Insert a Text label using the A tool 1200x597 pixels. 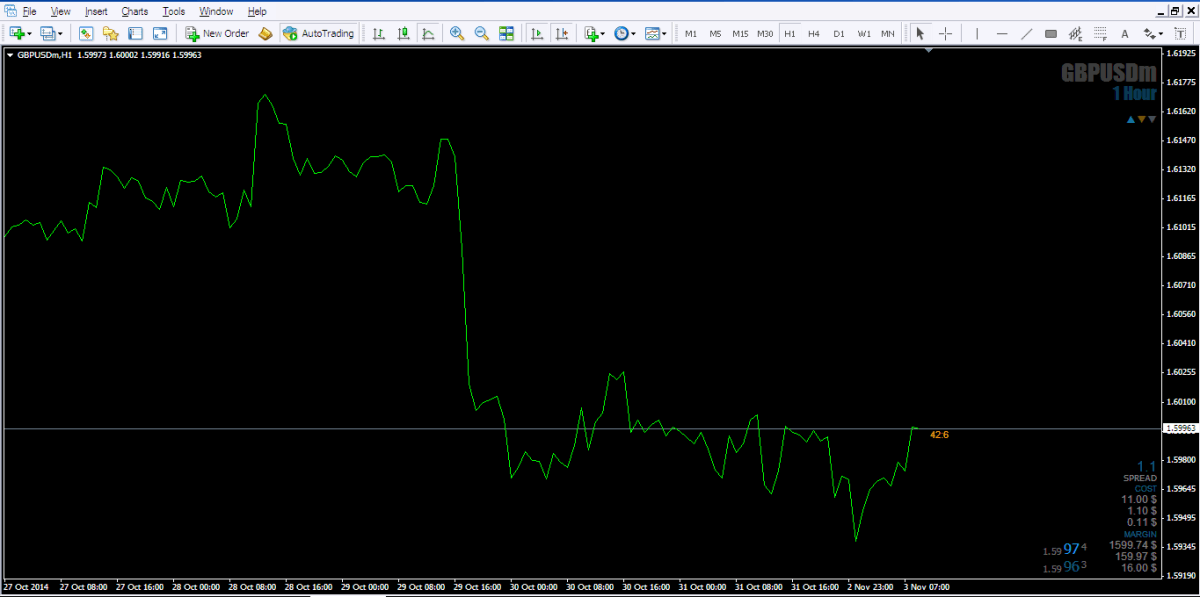point(1124,33)
